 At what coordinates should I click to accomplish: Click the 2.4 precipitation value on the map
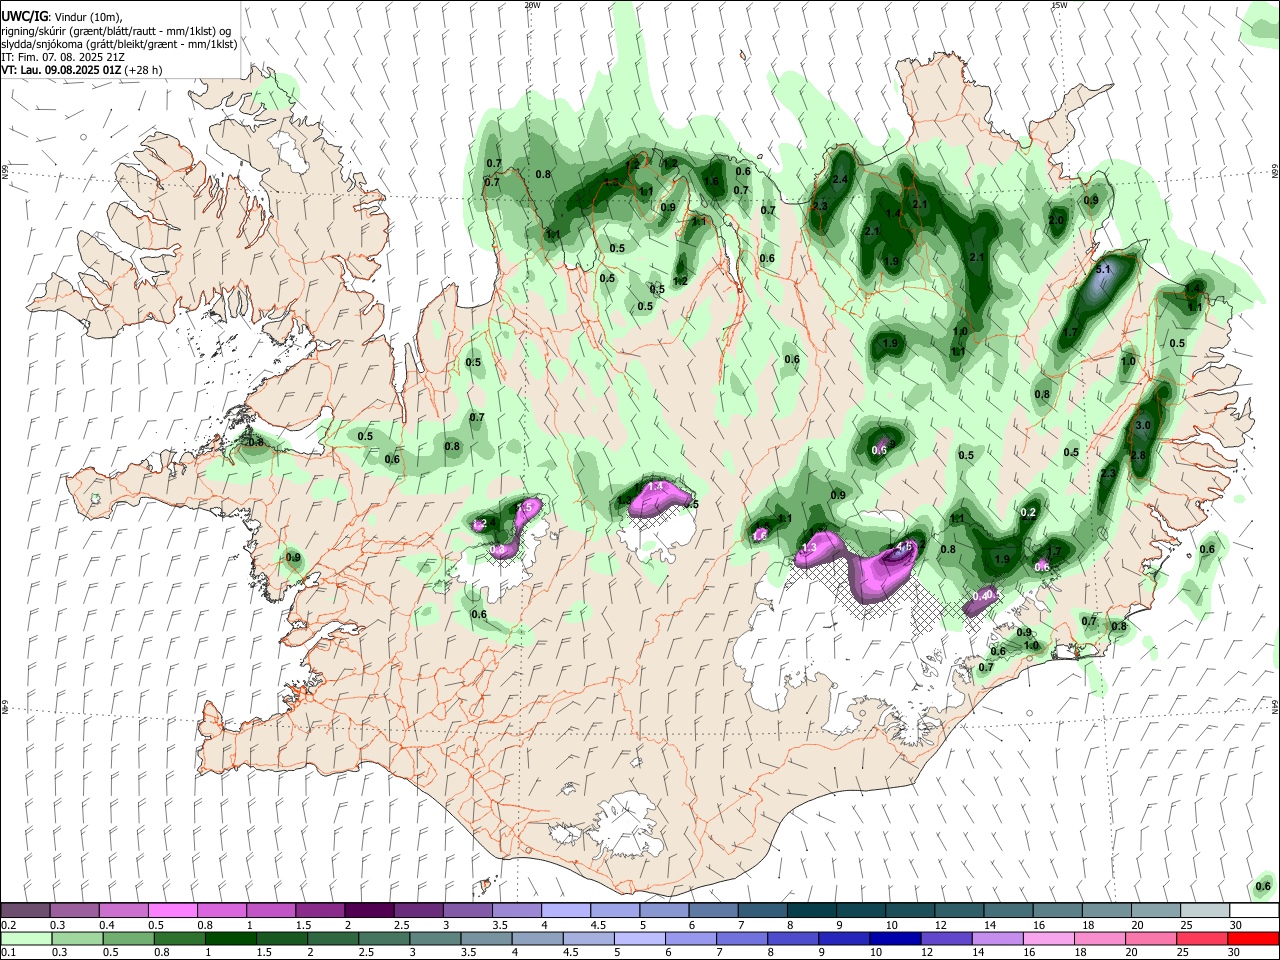[x=840, y=180]
